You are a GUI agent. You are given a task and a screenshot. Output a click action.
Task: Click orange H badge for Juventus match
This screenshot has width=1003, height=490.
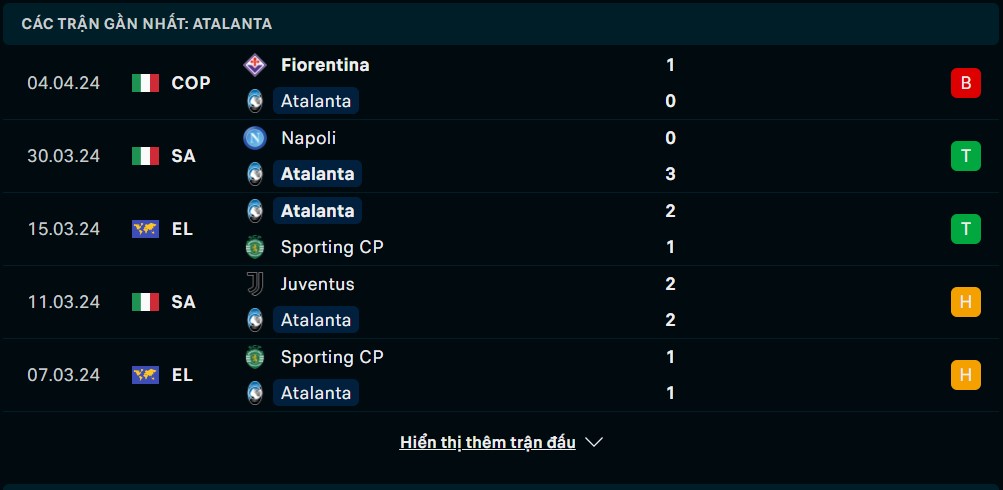(965, 302)
